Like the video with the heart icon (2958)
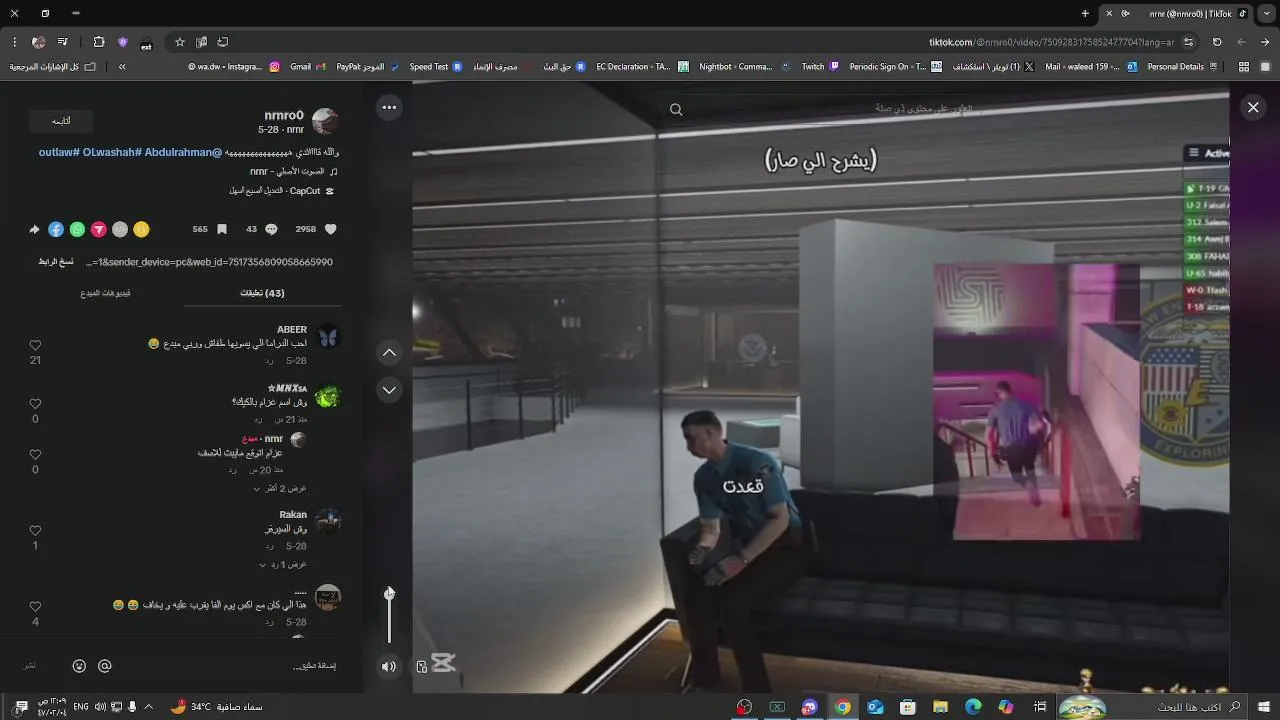This screenshot has height=720, width=1280. (331, 229)
